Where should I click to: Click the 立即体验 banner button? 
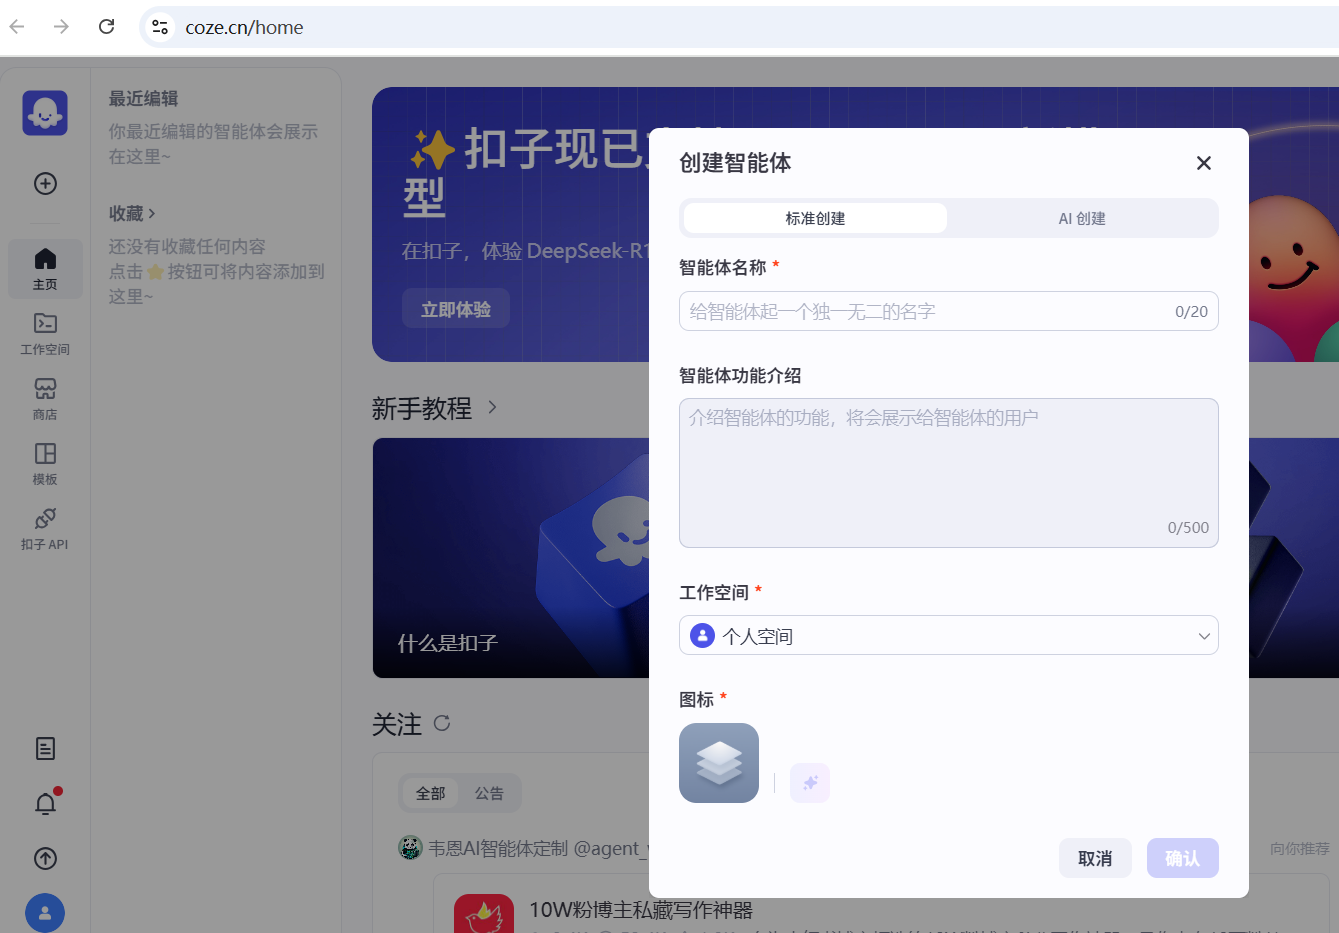point(456,309)
